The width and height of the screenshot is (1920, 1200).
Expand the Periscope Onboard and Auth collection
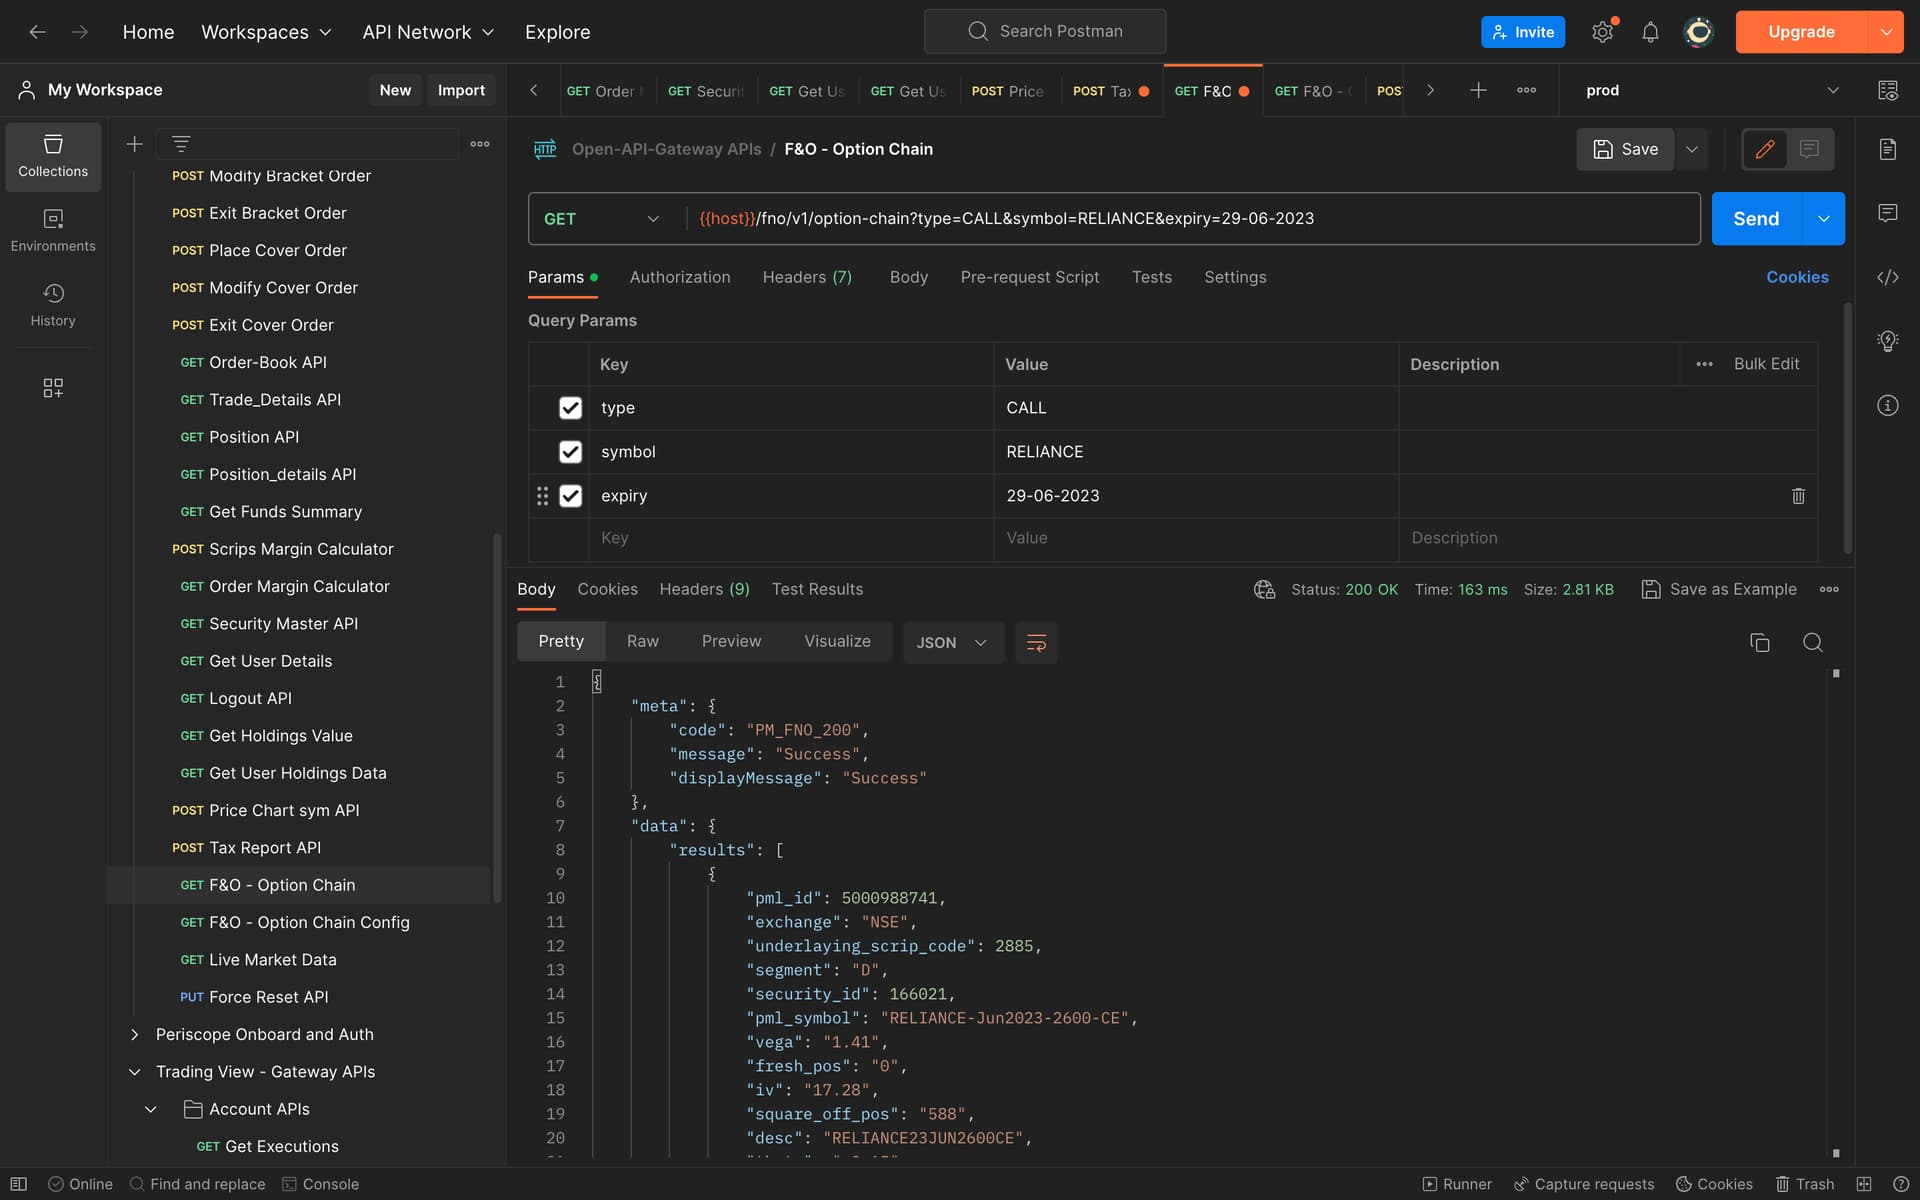[x=135, y=1035]
